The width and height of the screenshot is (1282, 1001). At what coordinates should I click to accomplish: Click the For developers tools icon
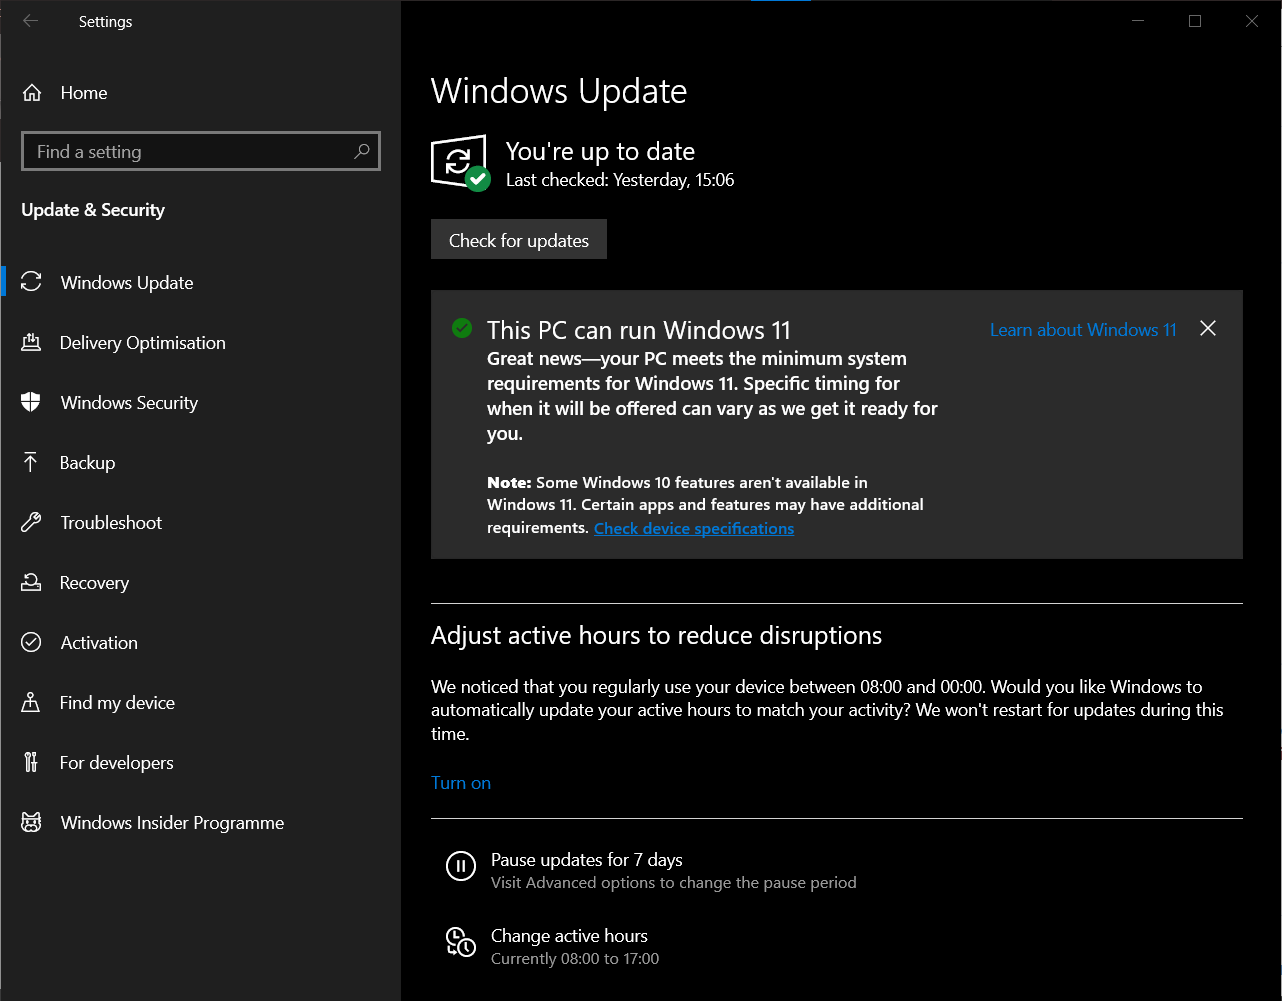(x=31, y=762)
